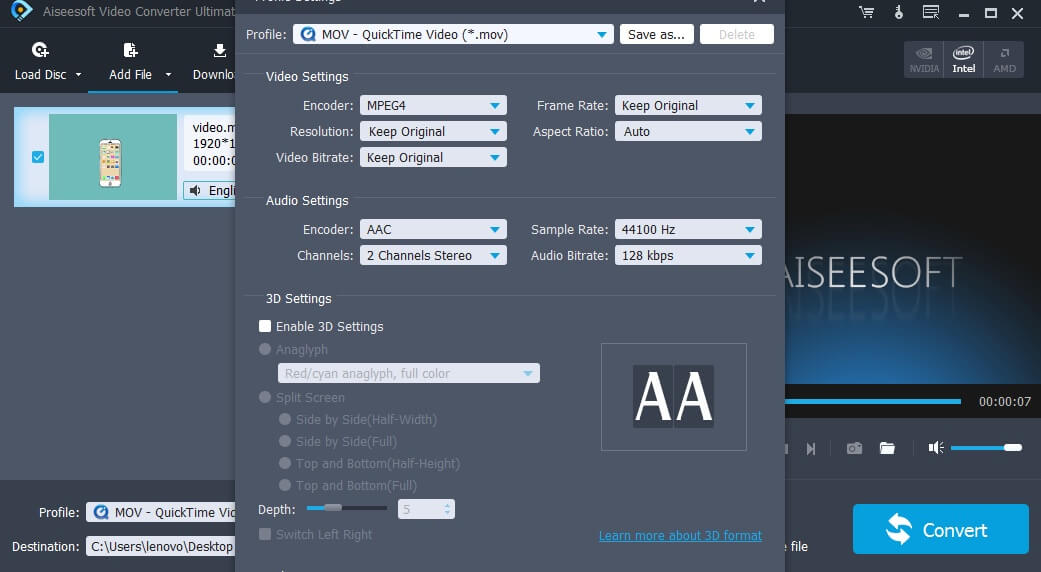Click the QuickTime icon in bottom Profile field
Viewport: 1041px width, 572px height.
tap(101, 512)
